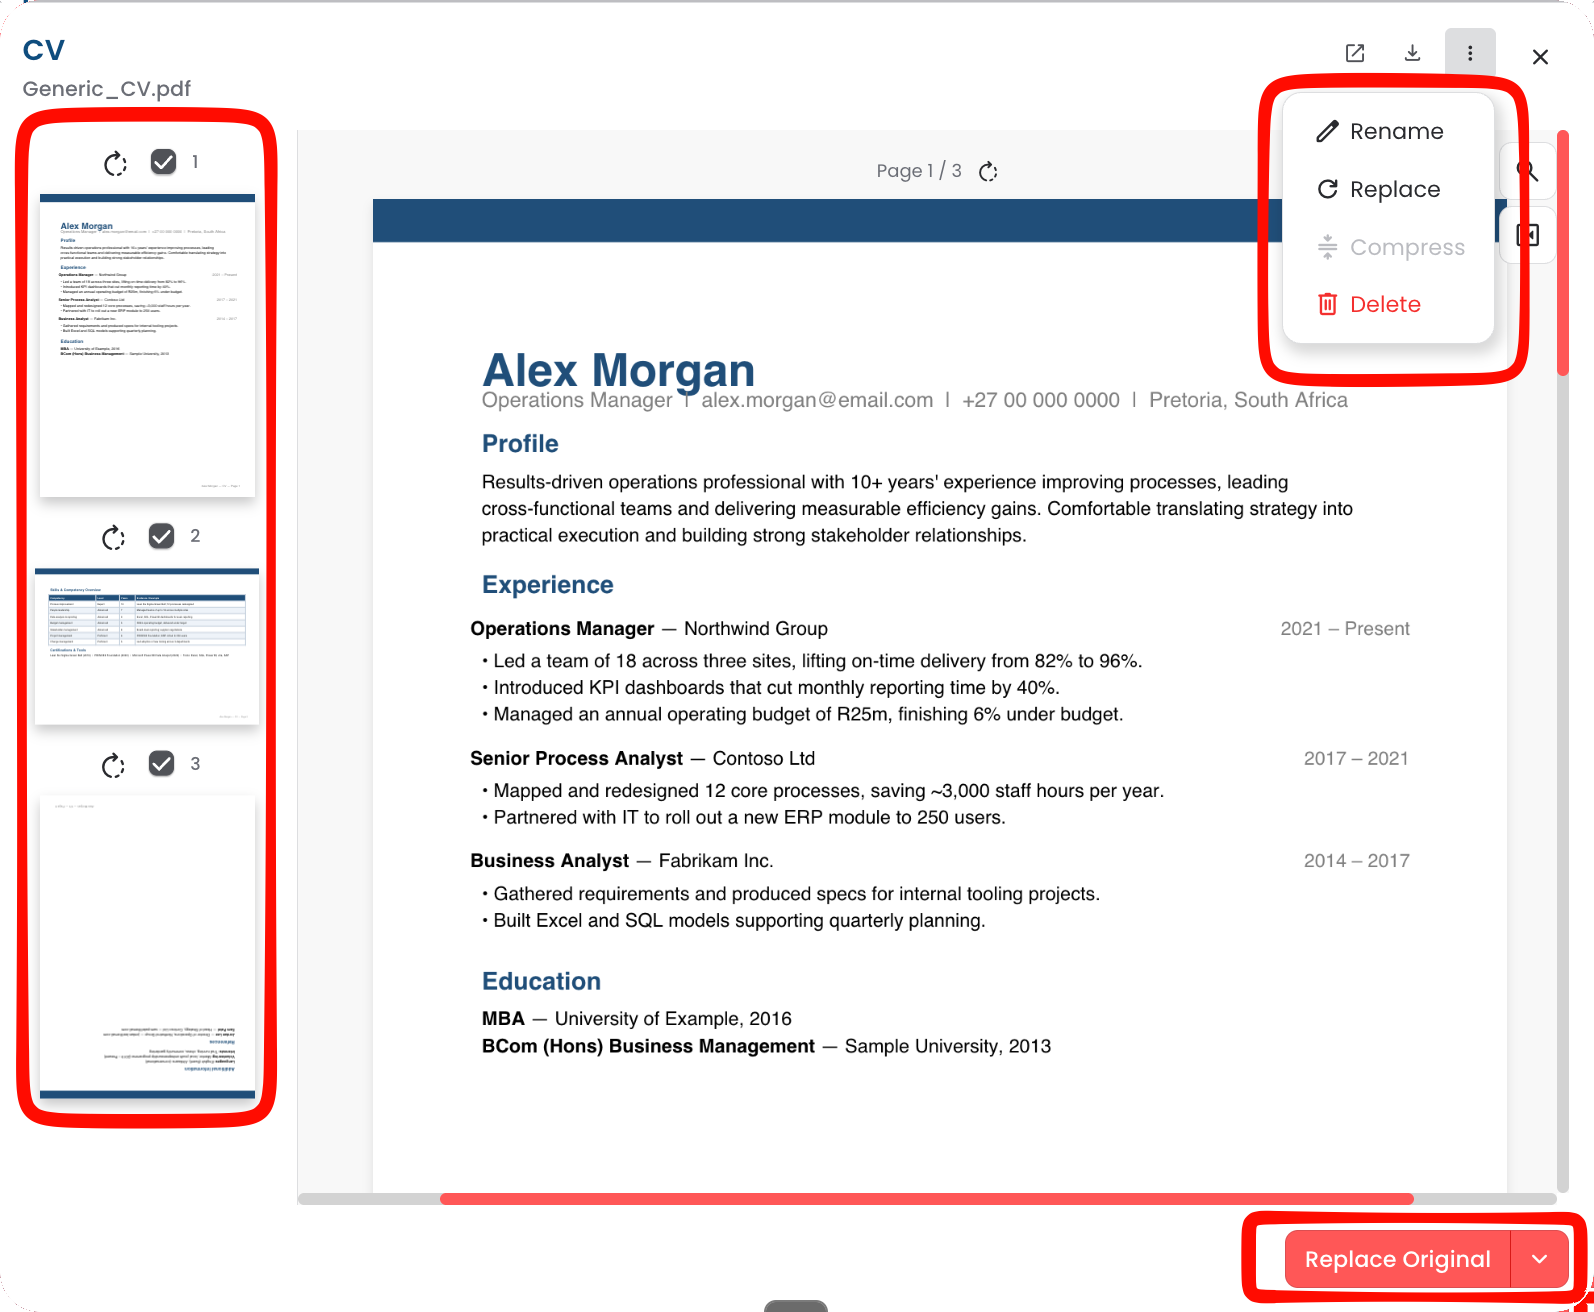Click the pencil icon beside Rename
The width and height of the screenshot is (1594, 1312).
(x=1327, y=131)
